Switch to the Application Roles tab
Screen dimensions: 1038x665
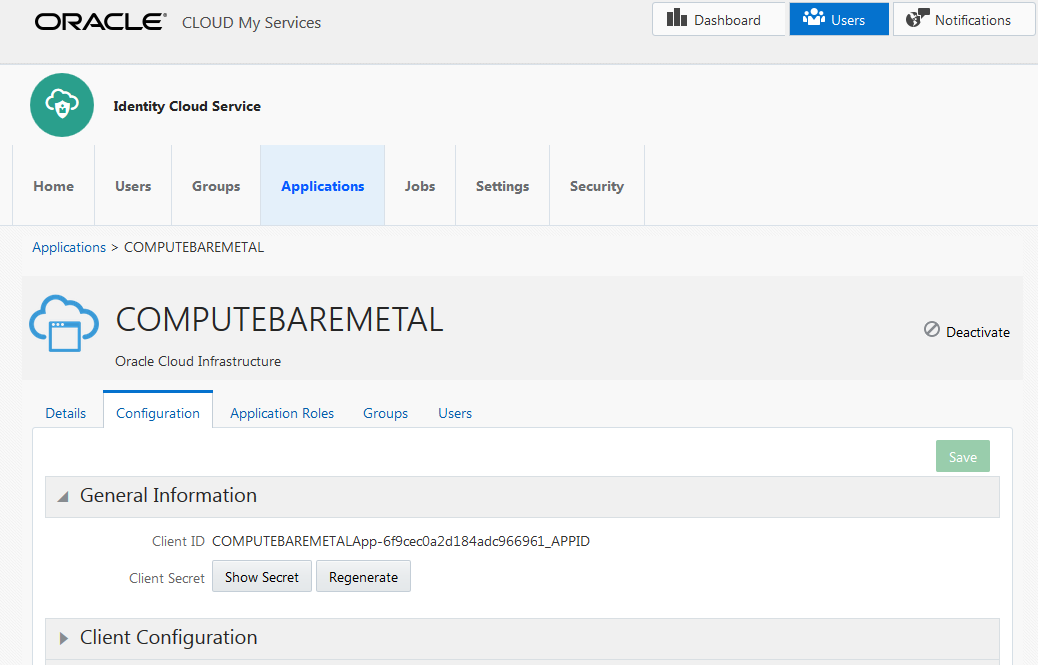(x=281, y=413)
